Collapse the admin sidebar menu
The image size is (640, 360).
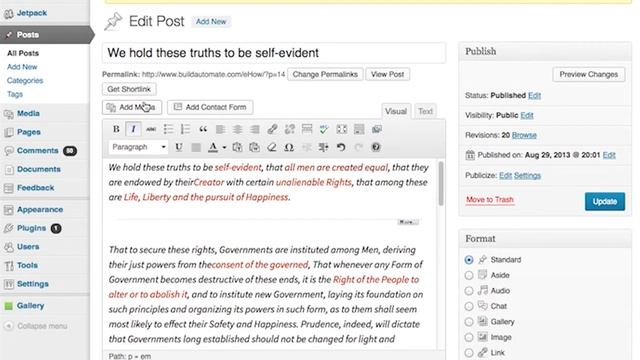[x=36, y=326]
